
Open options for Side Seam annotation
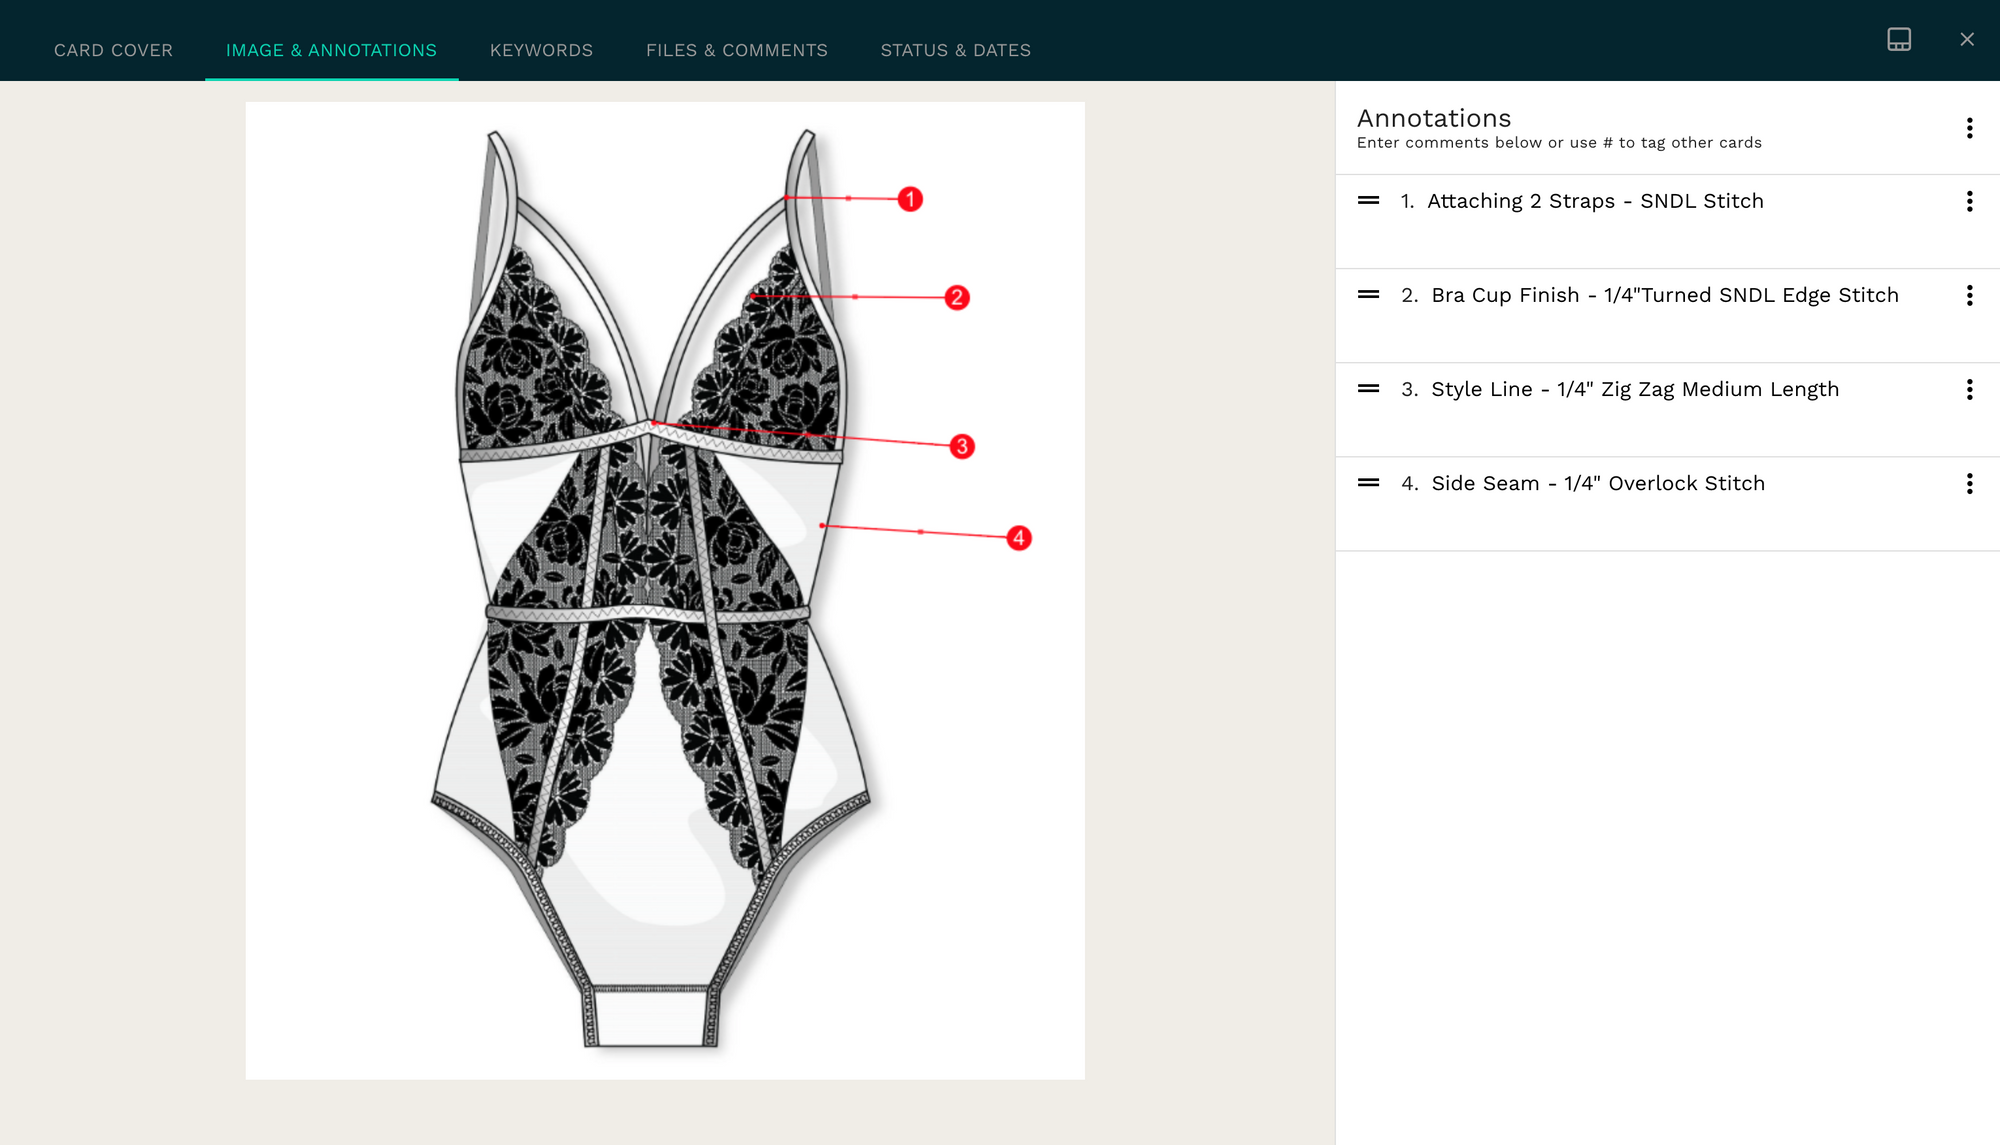(x=1969, y=484)
